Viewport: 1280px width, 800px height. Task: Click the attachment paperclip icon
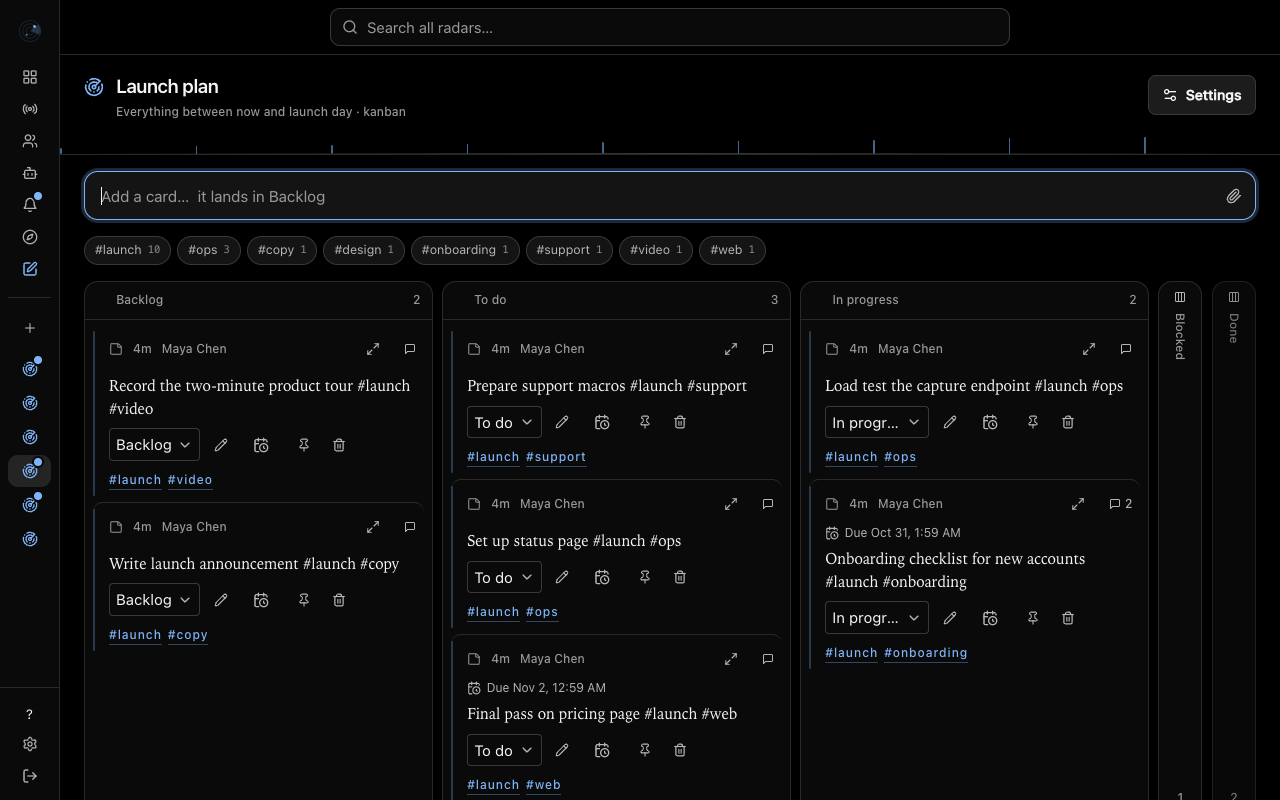coord(1234,196)
